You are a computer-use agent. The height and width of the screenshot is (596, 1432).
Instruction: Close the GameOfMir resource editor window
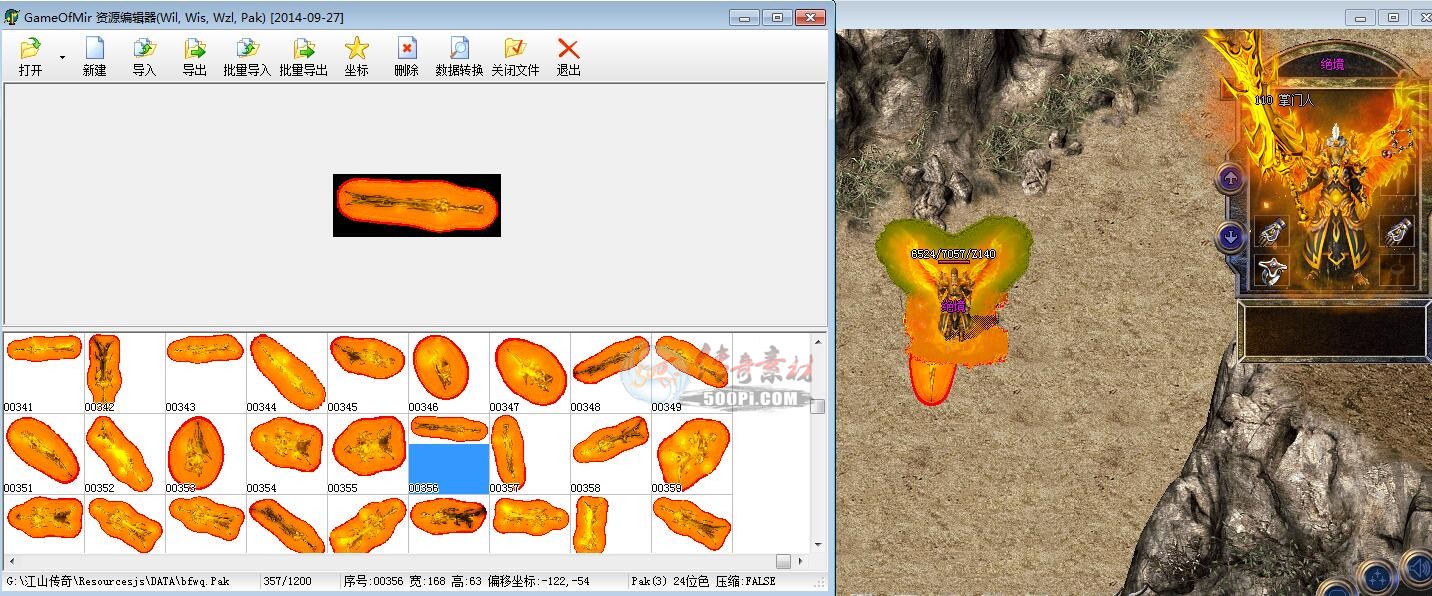812,17
